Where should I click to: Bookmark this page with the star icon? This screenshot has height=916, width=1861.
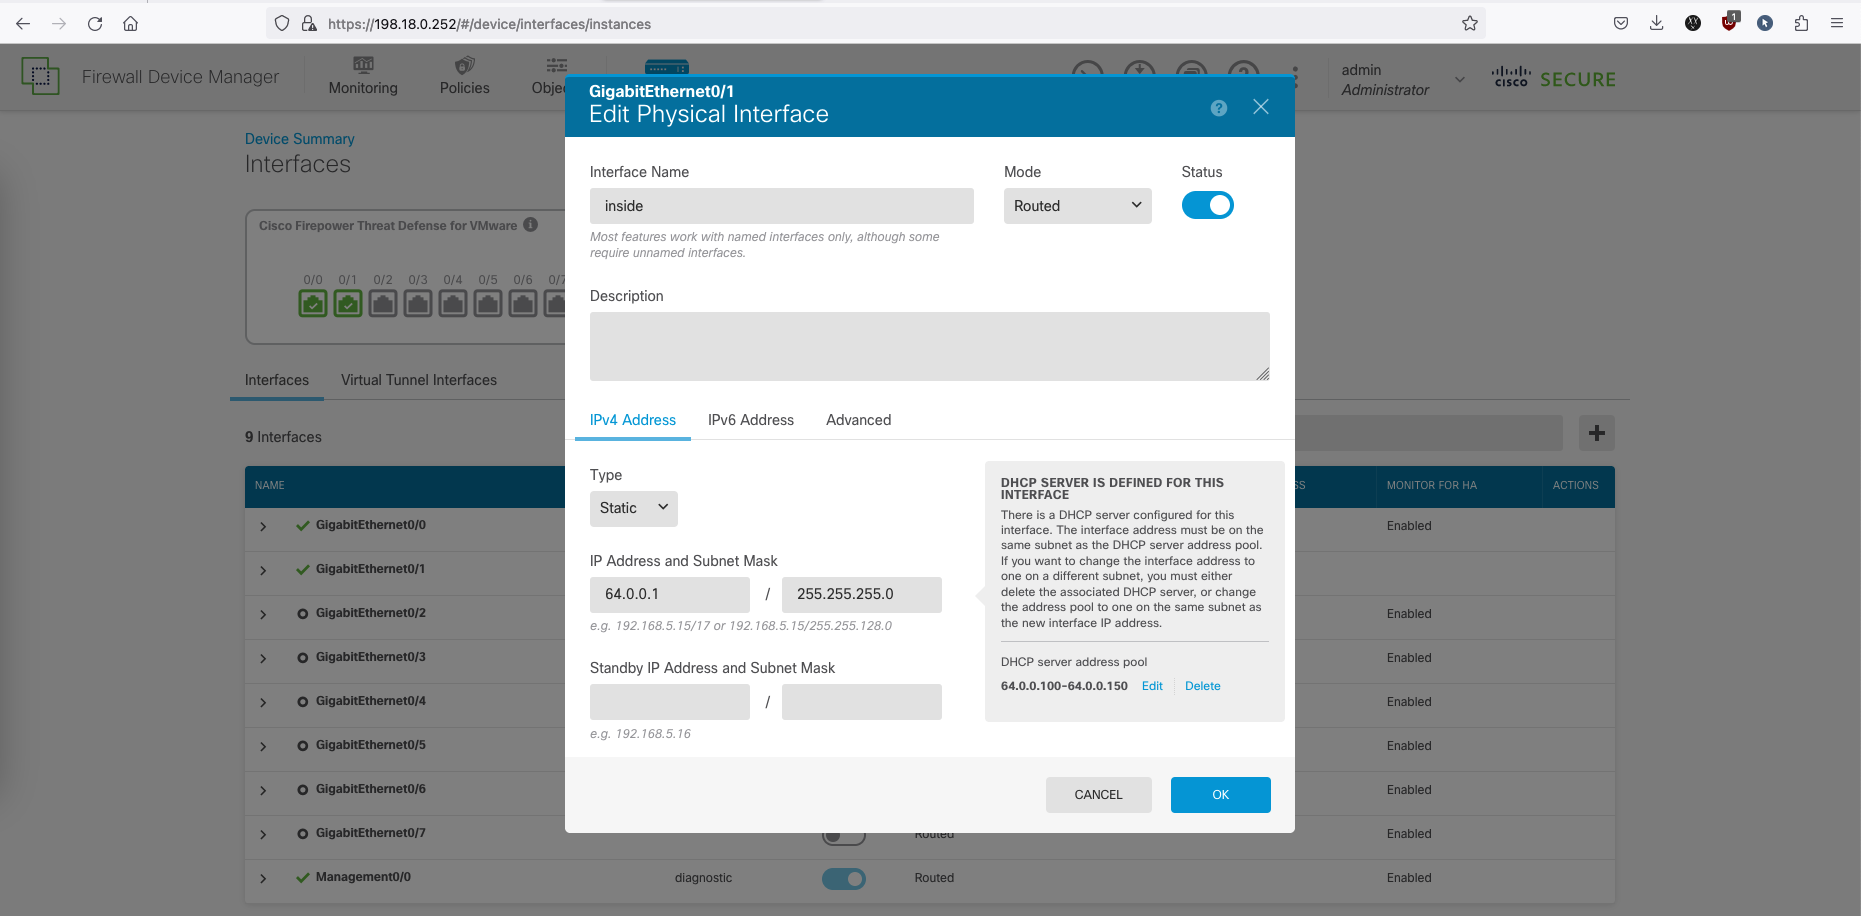[x=1469, y=23]
